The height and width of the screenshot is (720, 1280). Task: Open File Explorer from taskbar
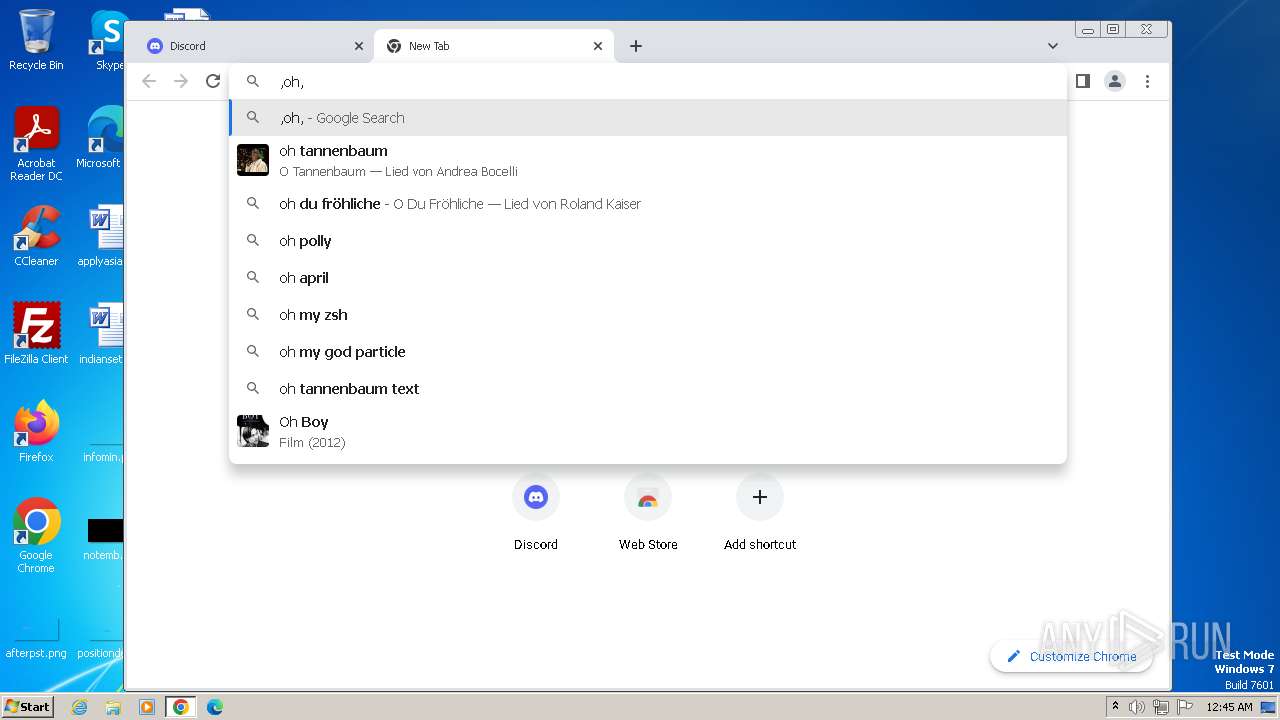[113, 707]
